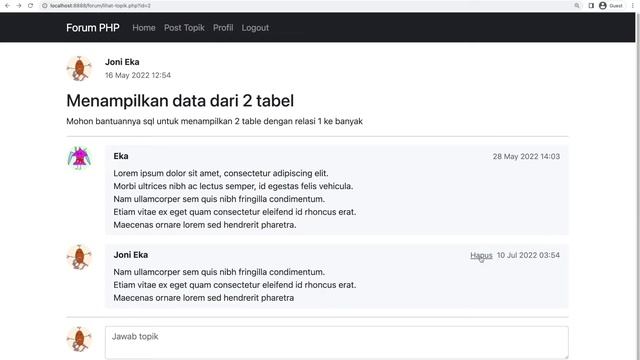Open the Guest profile icon
Screen dimensions: 640x360
click(x=603, y=6)
